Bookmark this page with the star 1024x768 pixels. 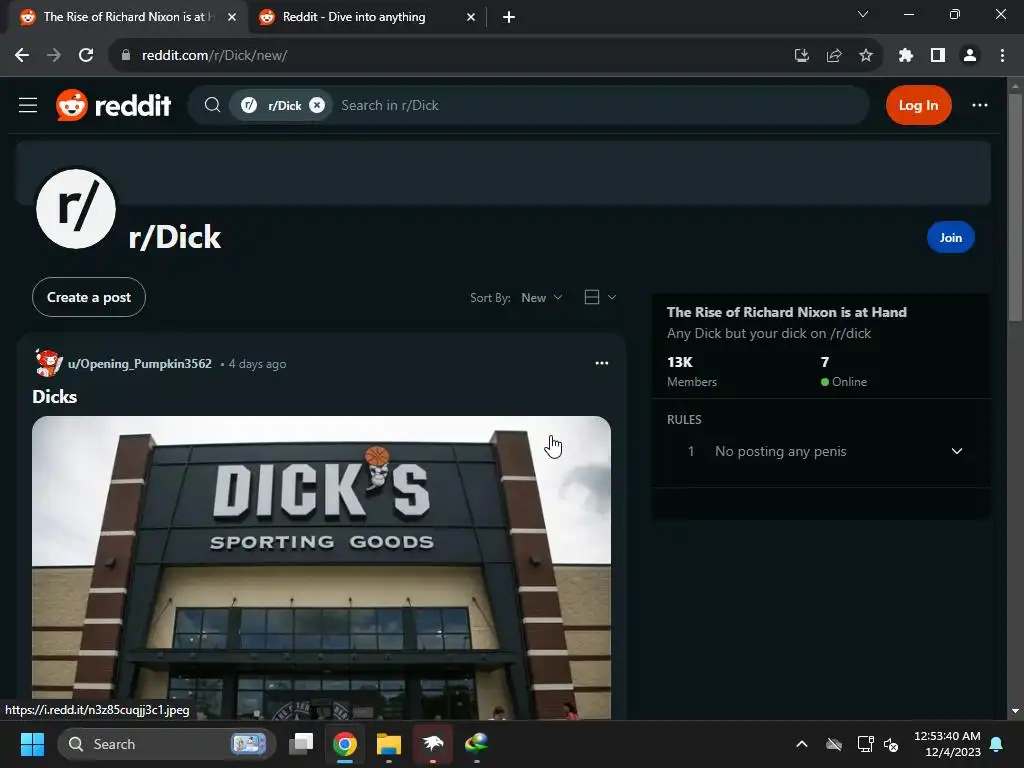coord(866,56)
